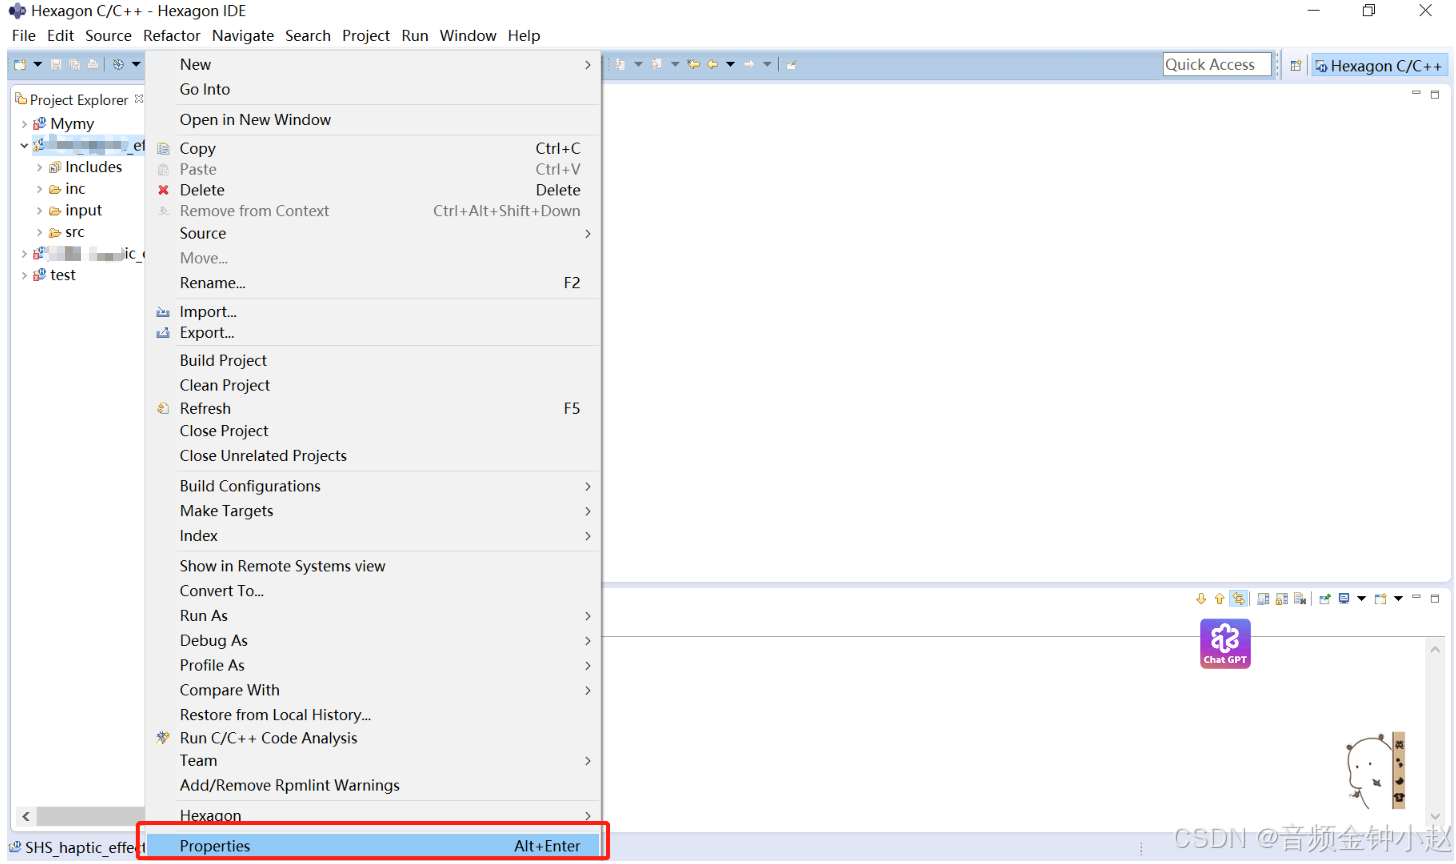1456x864 pixels.
Task: Click the Save All toolbar icon
Action: click(74, 65)
